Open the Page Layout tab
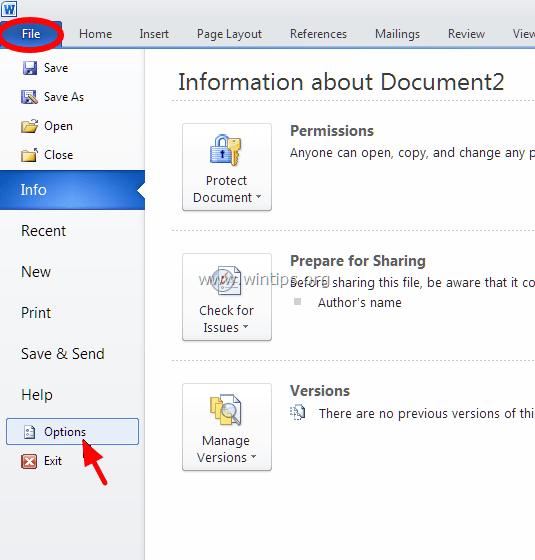 (x=229, y=34)
